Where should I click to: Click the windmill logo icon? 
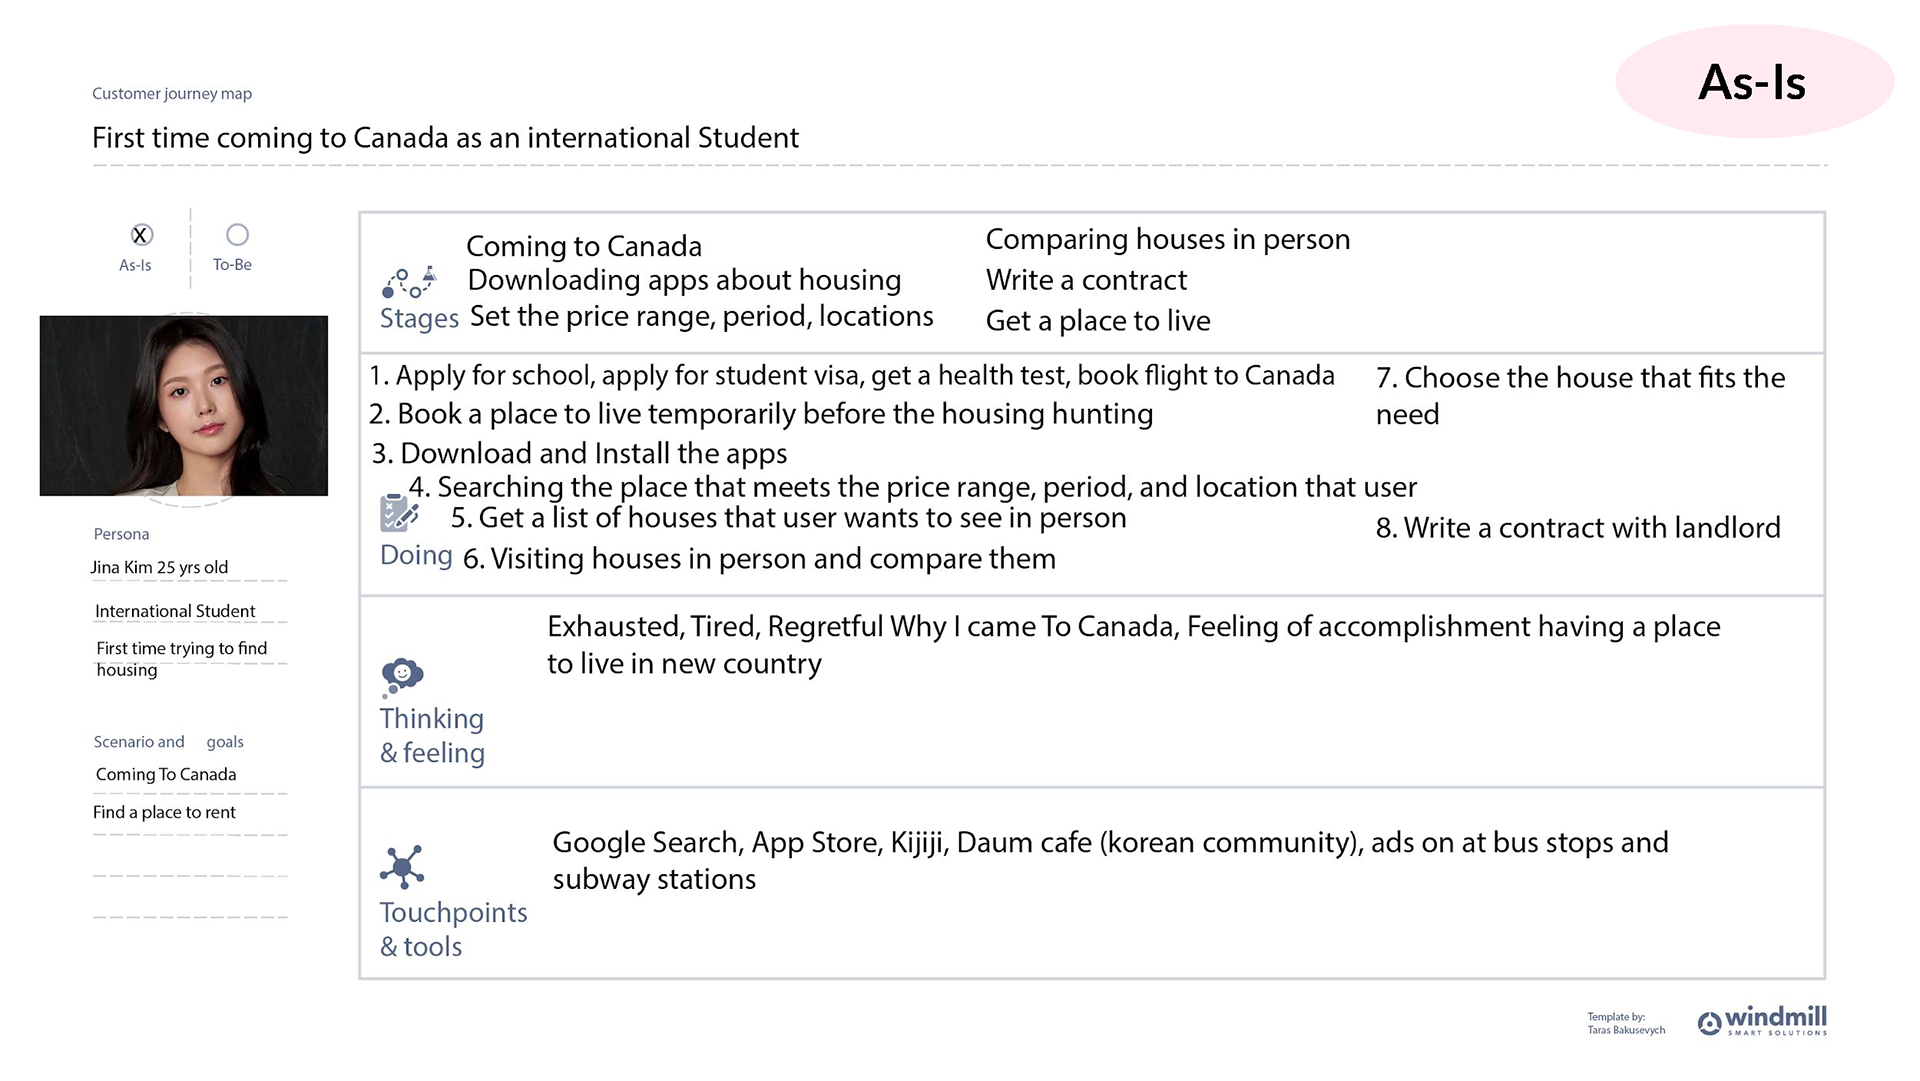[x=1710, y=1022]
